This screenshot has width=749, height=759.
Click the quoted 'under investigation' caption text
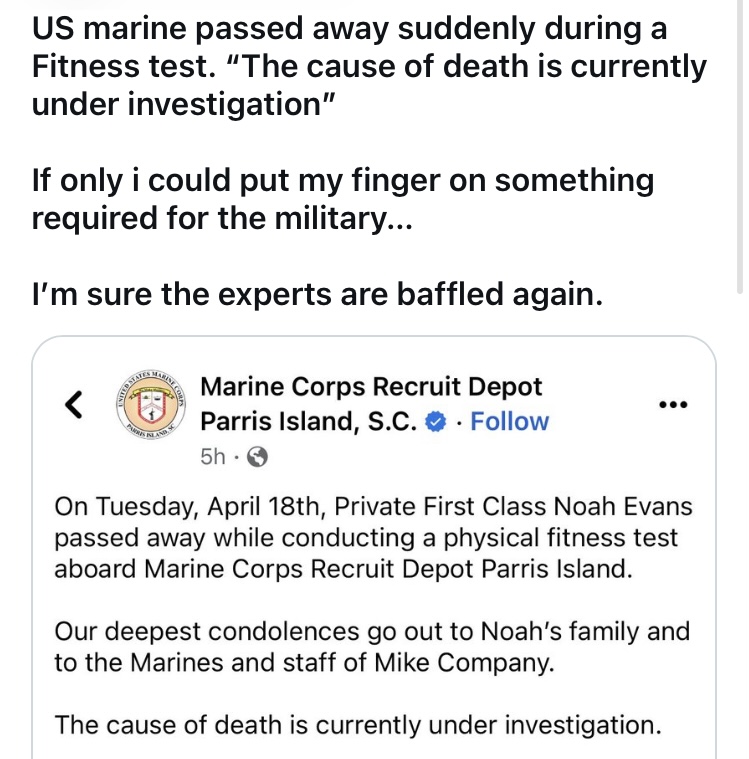[x=183, y=104]
